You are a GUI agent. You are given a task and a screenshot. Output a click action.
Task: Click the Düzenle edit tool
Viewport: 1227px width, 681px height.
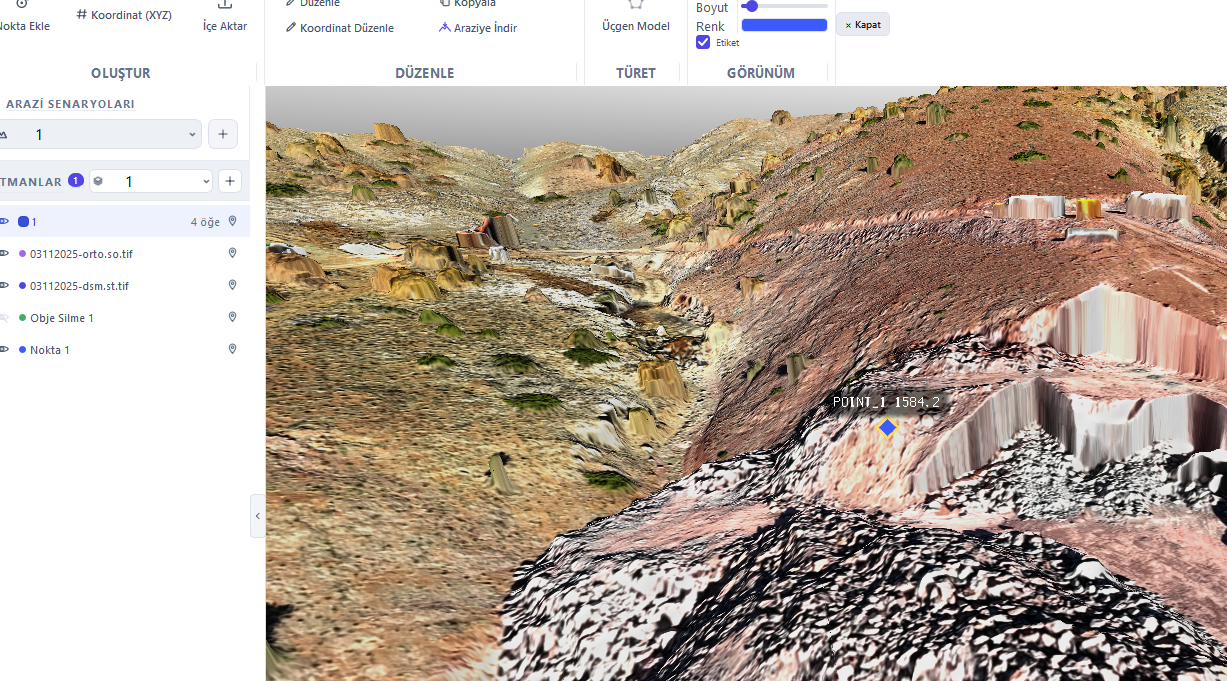click(x=313, y=4)
